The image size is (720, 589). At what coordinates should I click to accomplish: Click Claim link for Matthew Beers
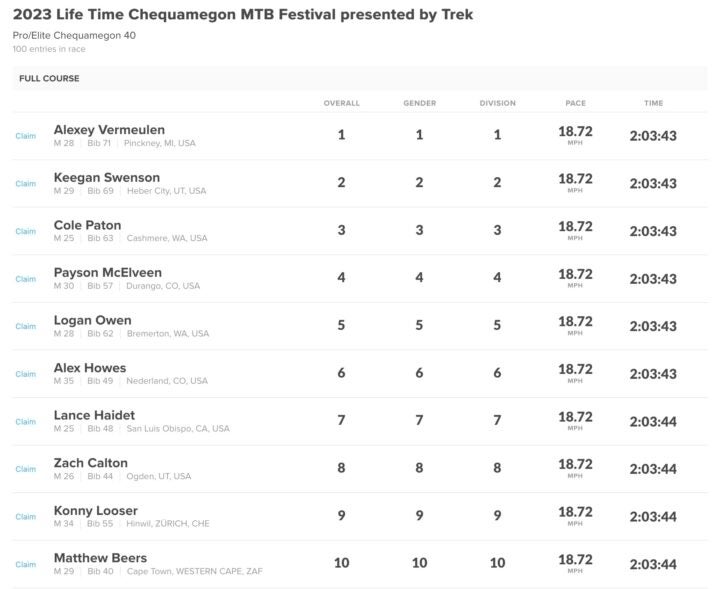click(26, 565)
